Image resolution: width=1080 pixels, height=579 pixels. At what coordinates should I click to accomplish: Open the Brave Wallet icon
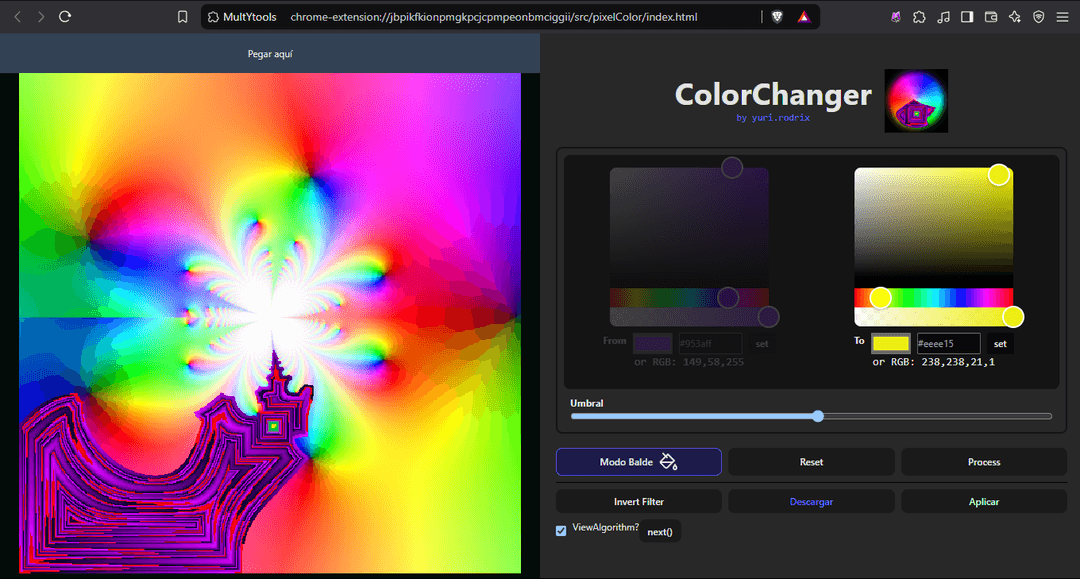coord(991,17)
